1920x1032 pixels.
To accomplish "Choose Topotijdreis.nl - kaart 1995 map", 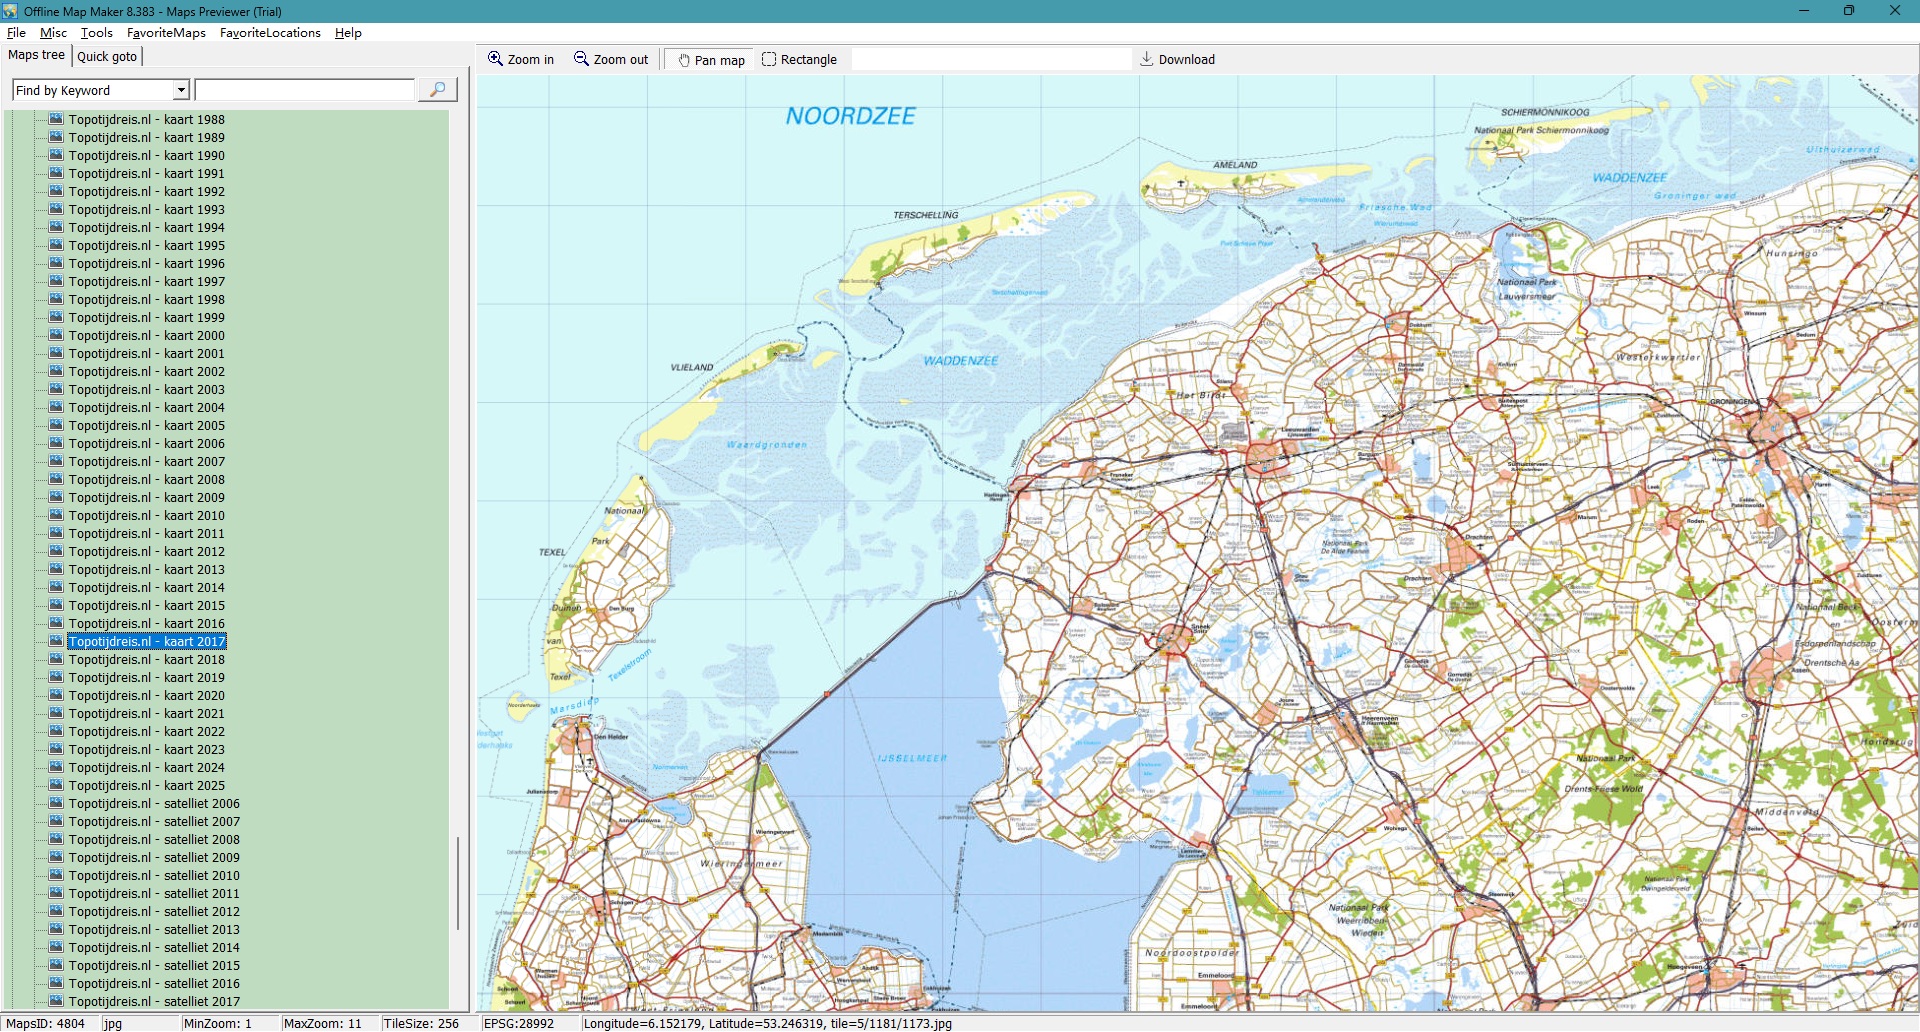I will click(146, 246).
